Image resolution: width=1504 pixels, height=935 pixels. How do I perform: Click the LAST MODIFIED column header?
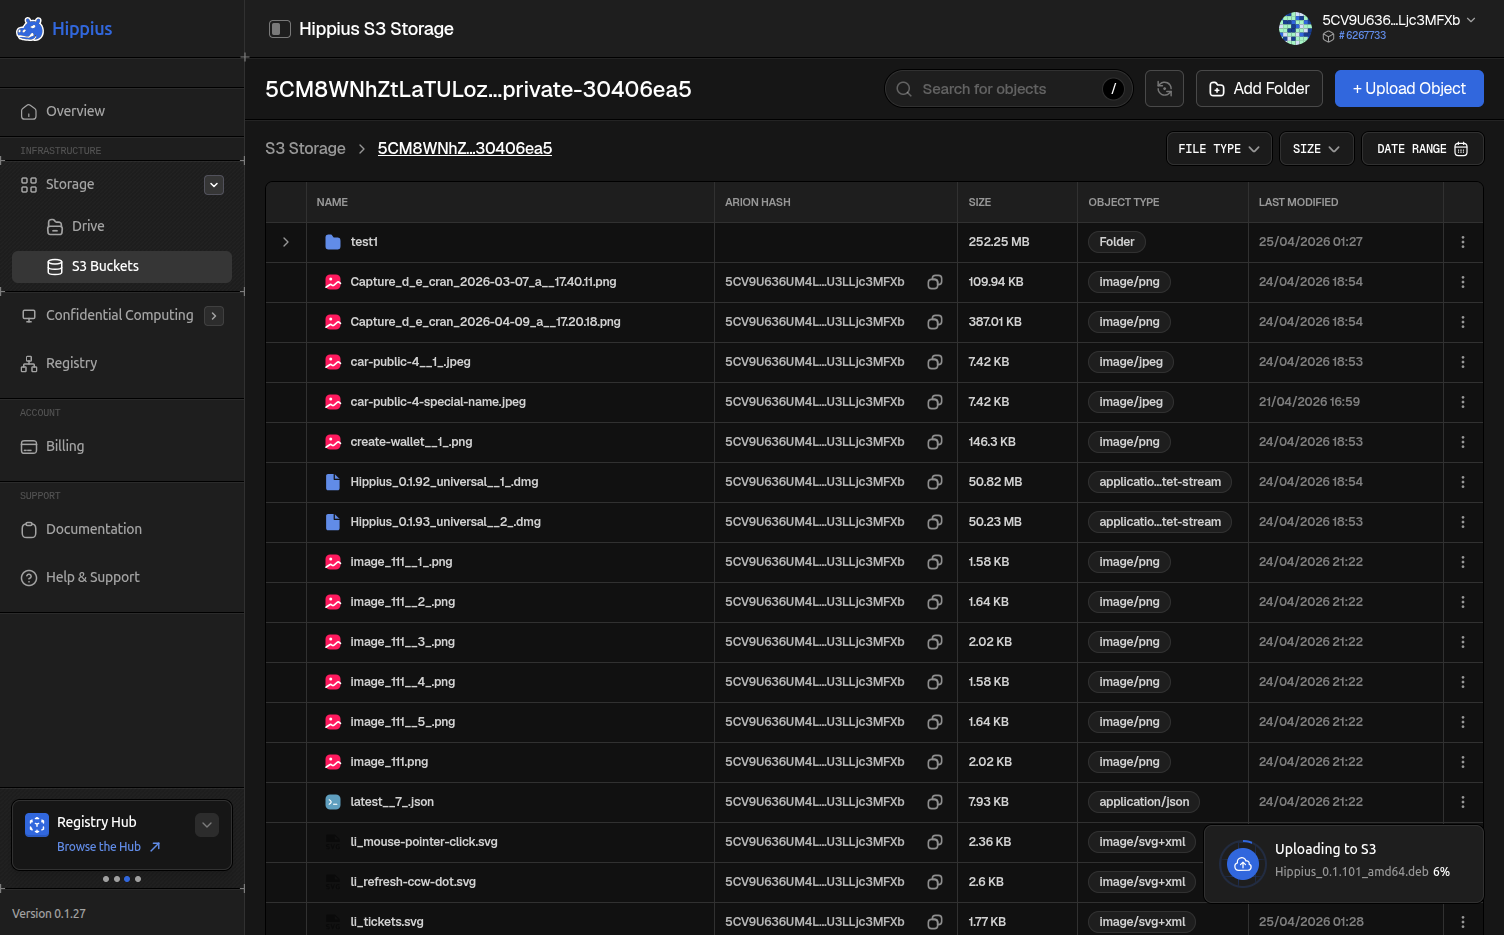(1298, 202)
